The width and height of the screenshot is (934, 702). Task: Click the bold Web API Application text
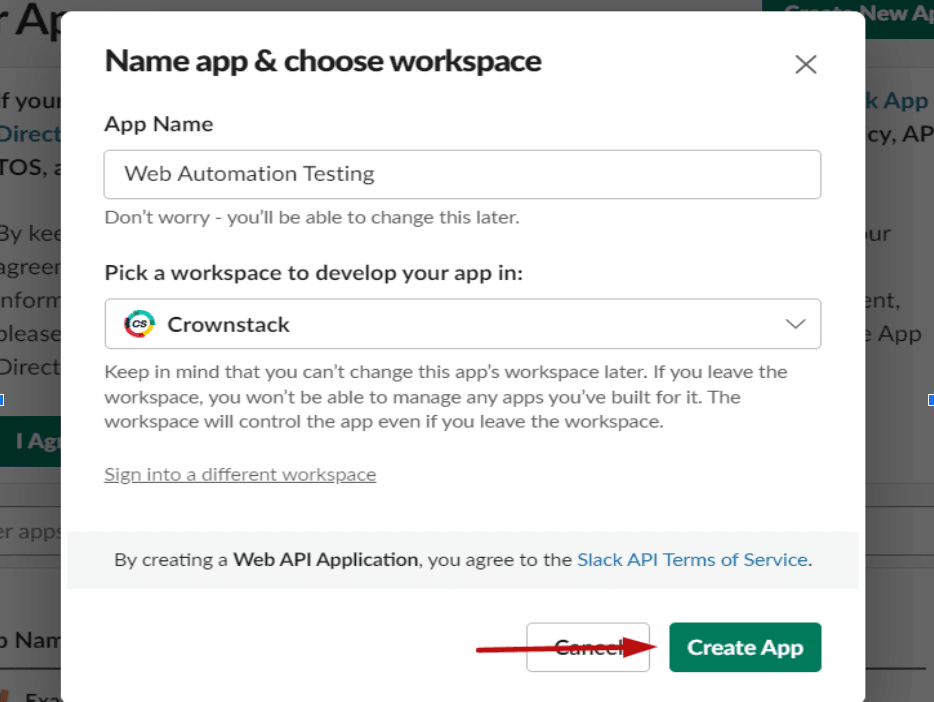pyautogui.click(x=325, y=560)
